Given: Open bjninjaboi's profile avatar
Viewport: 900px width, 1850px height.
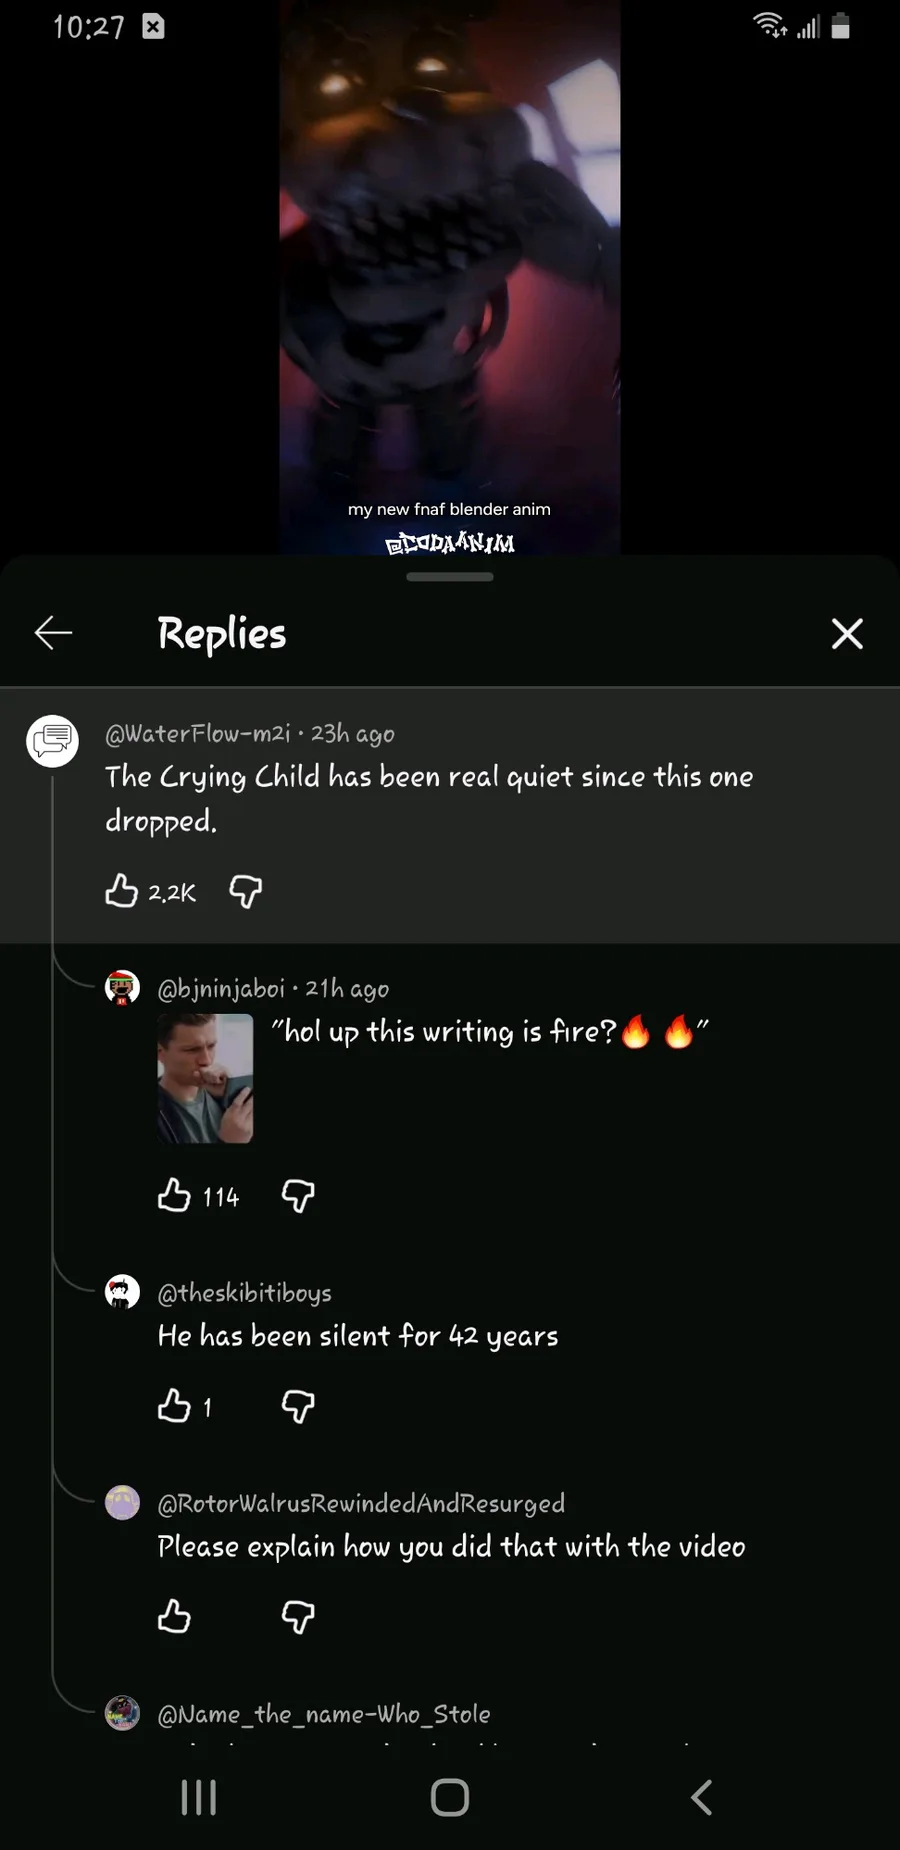Looking at the screenshot, I should point(122,988).
